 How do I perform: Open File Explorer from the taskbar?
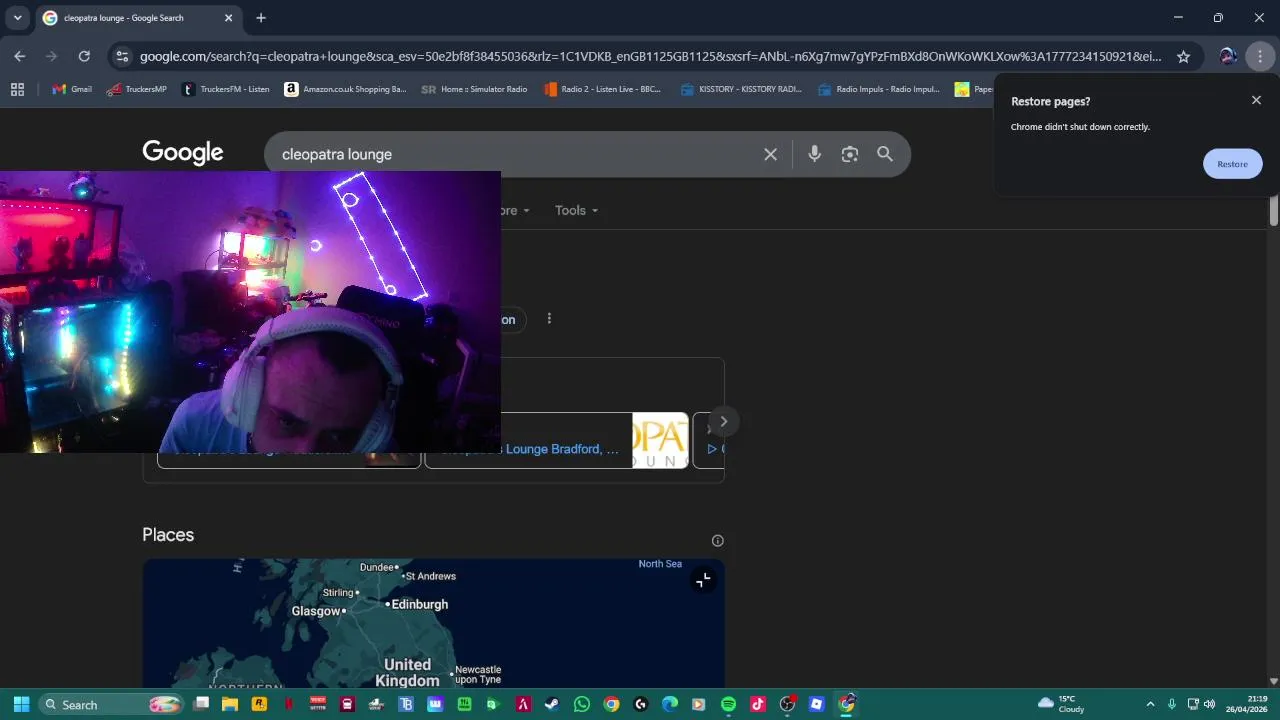230,704
